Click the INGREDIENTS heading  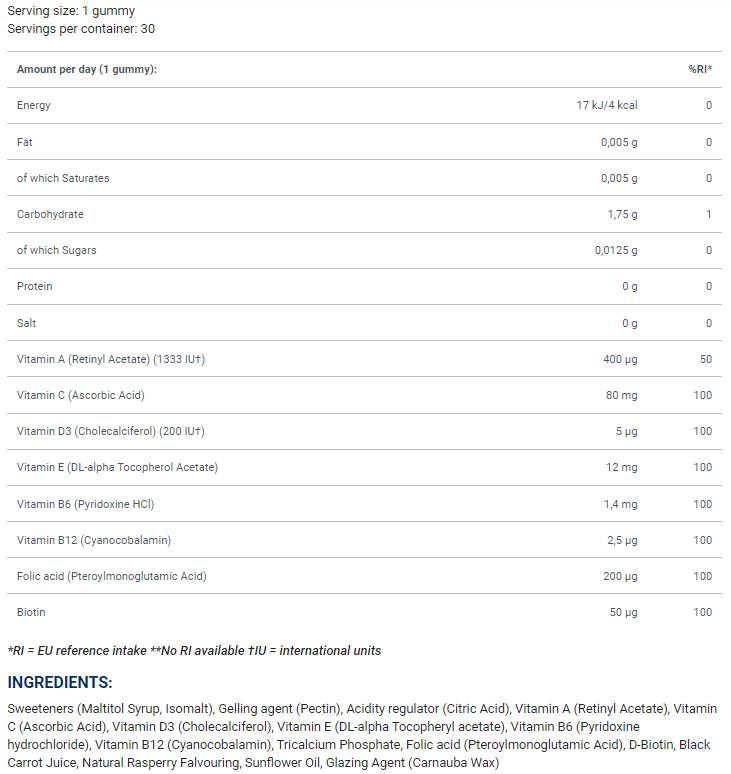(x=60, y=682)
